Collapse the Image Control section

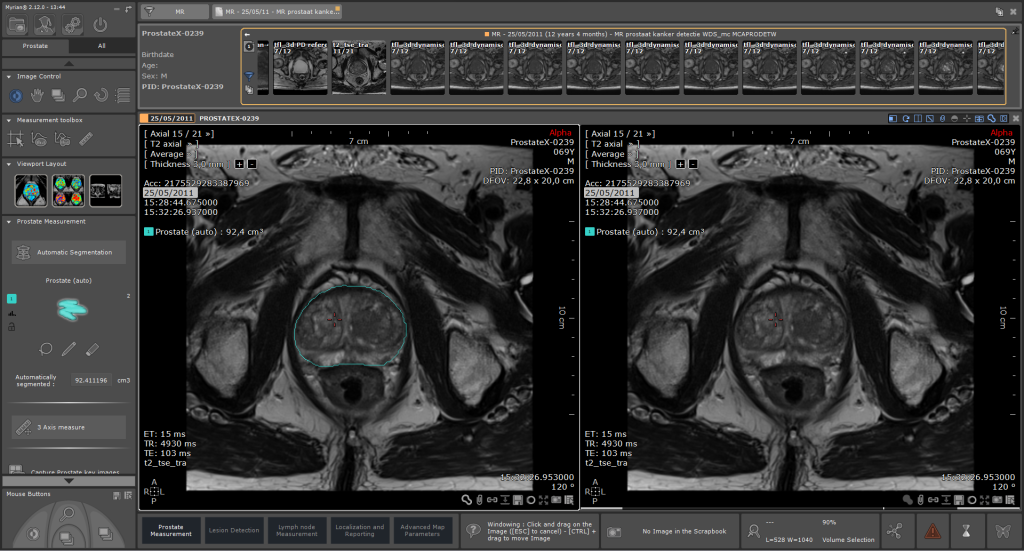[9, 76]
